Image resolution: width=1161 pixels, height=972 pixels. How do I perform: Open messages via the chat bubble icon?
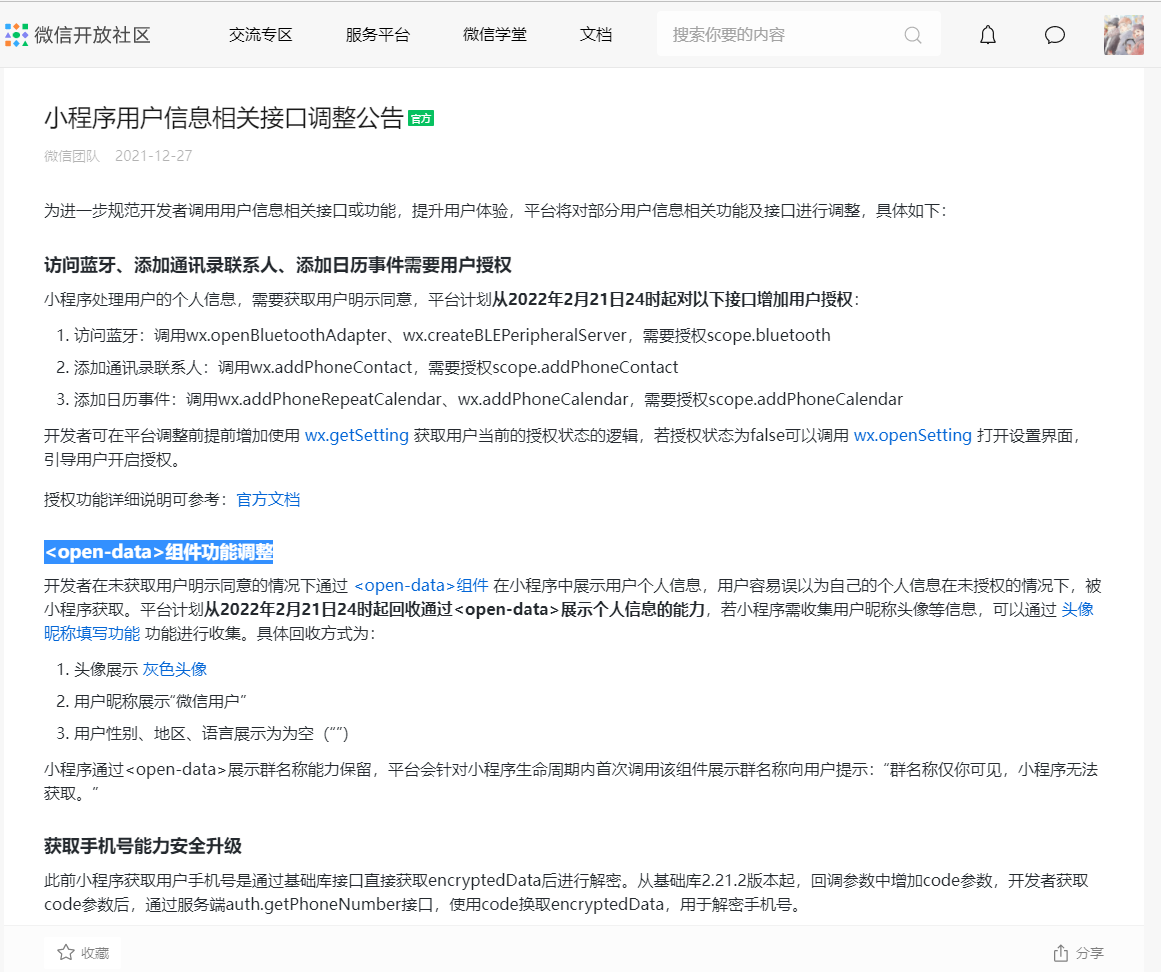[1054, 34]
